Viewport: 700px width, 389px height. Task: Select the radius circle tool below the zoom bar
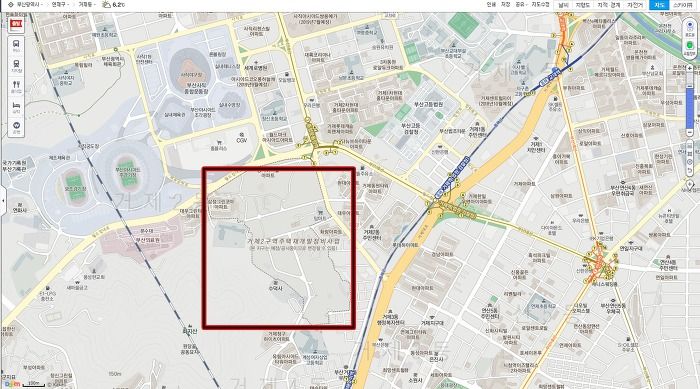pyautogui.click(x=690, y=162)
